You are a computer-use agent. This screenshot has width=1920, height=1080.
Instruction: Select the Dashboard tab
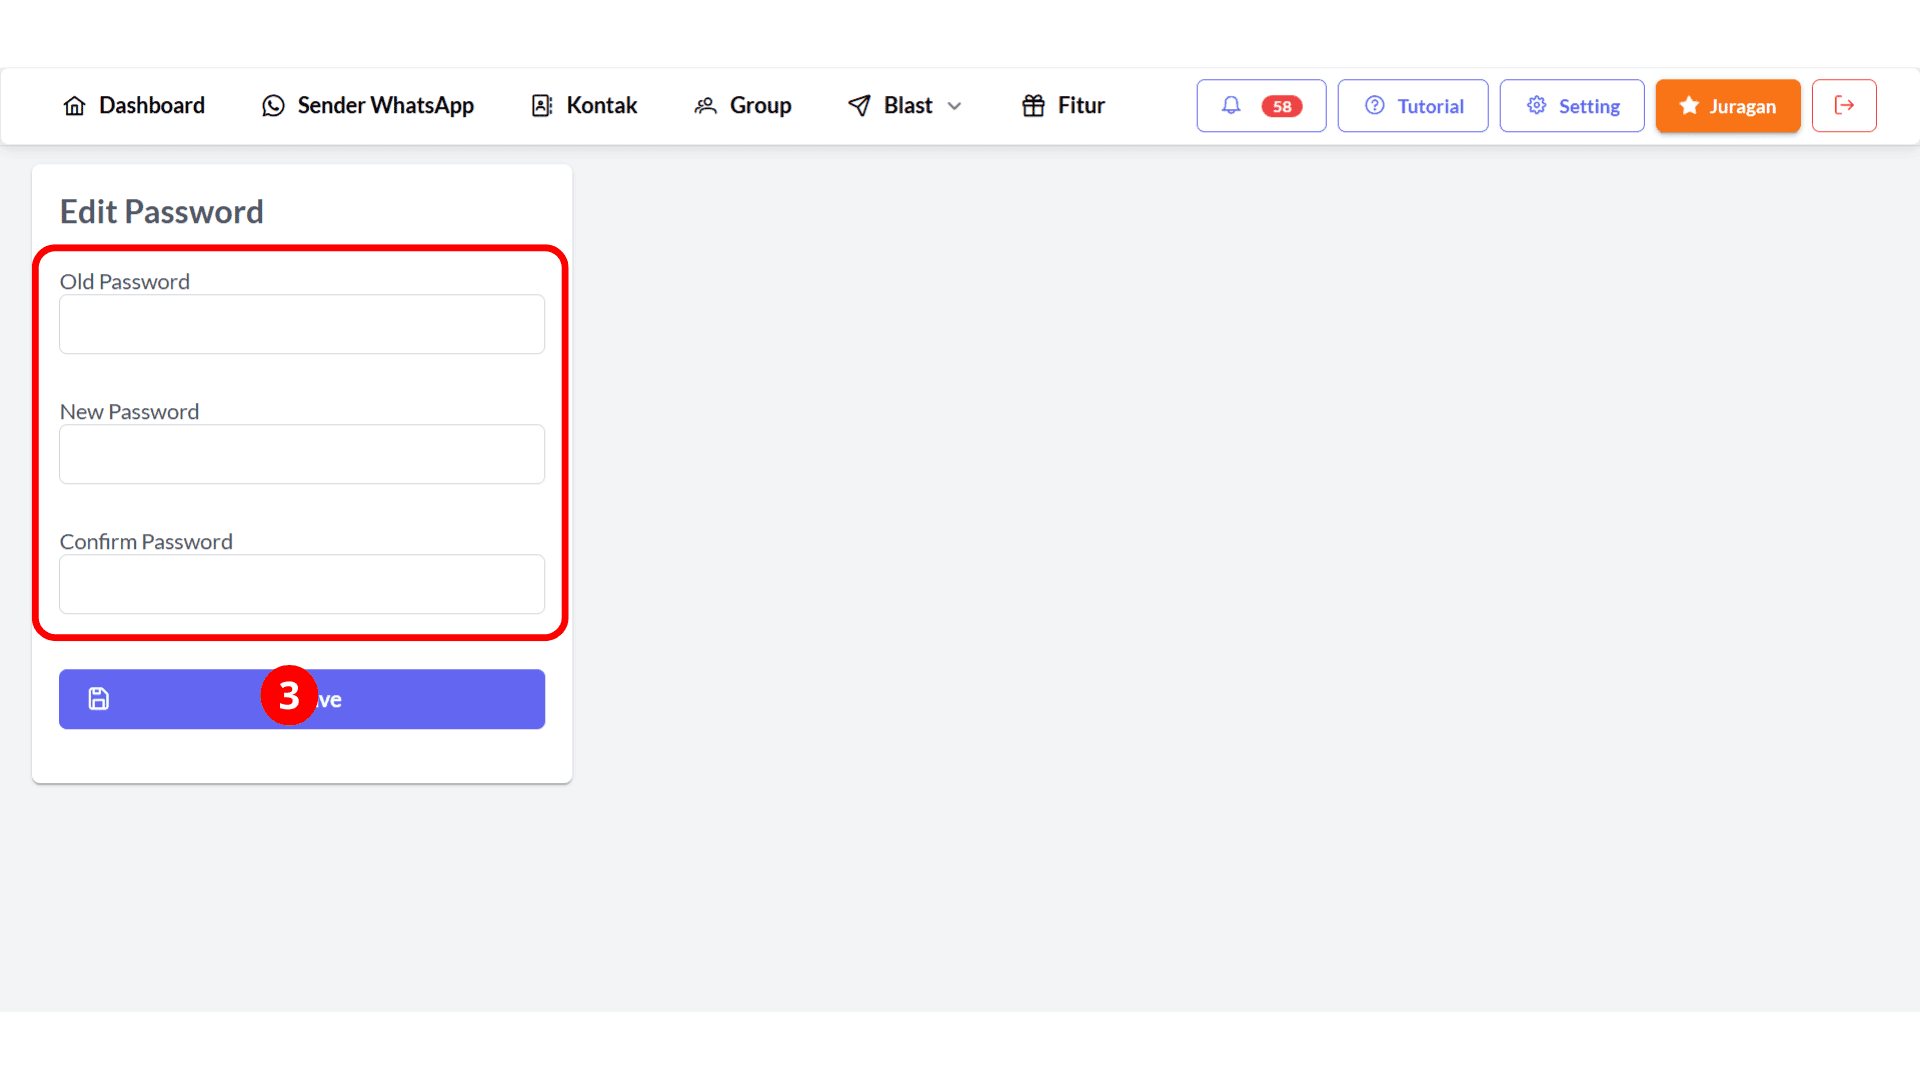[x=132, y=105]
